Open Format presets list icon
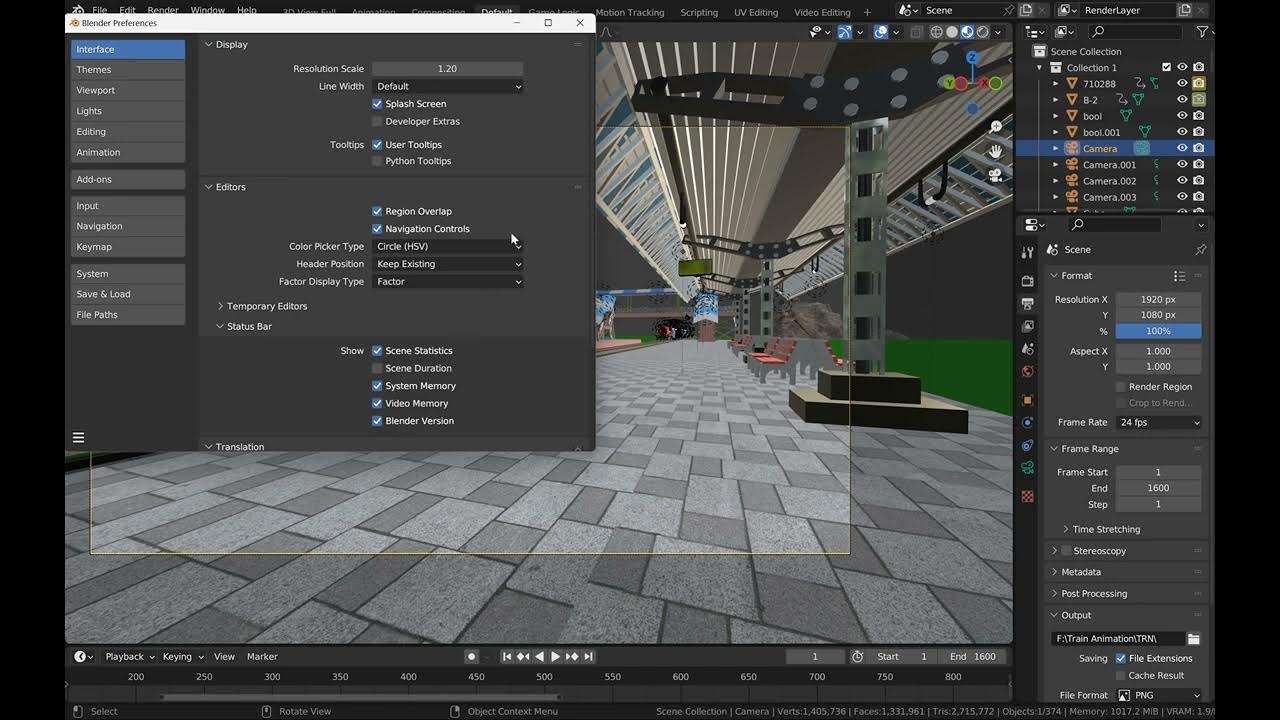The height and width of the screenshot is (720, 1280). 1179,276
